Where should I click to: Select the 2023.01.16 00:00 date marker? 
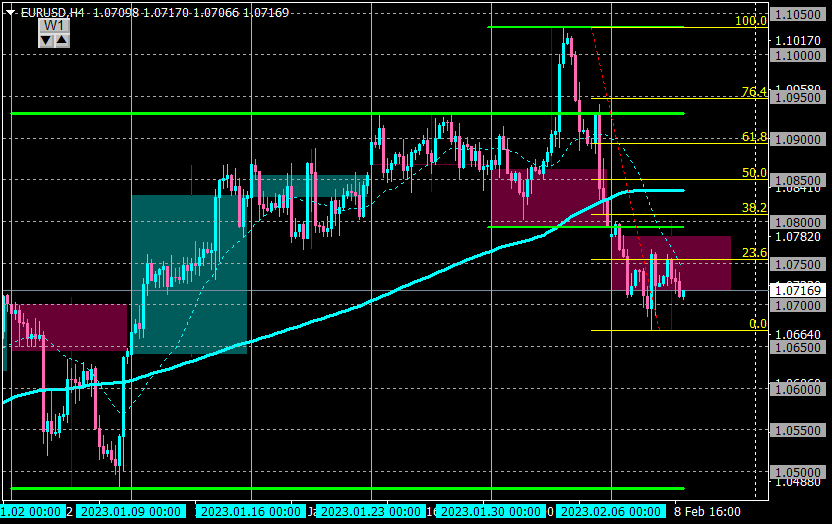250,511
